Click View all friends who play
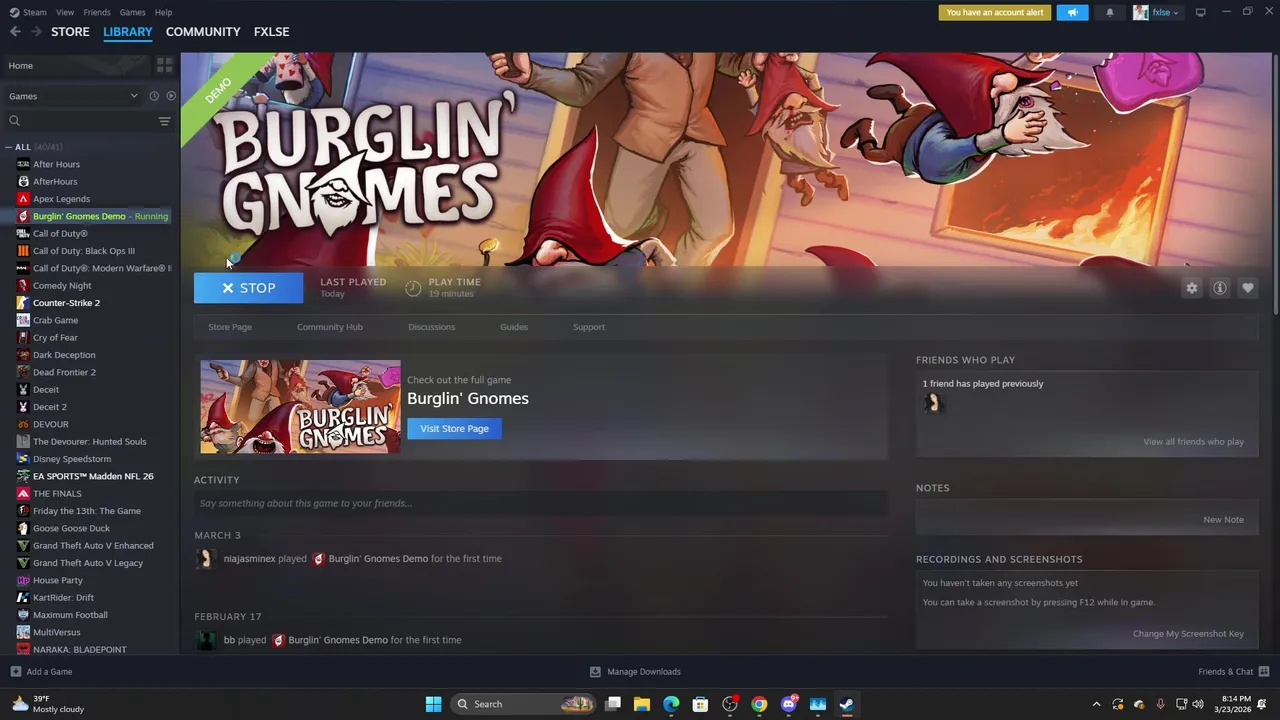This screenshot has width=1280, height=720. point(1193,442)
